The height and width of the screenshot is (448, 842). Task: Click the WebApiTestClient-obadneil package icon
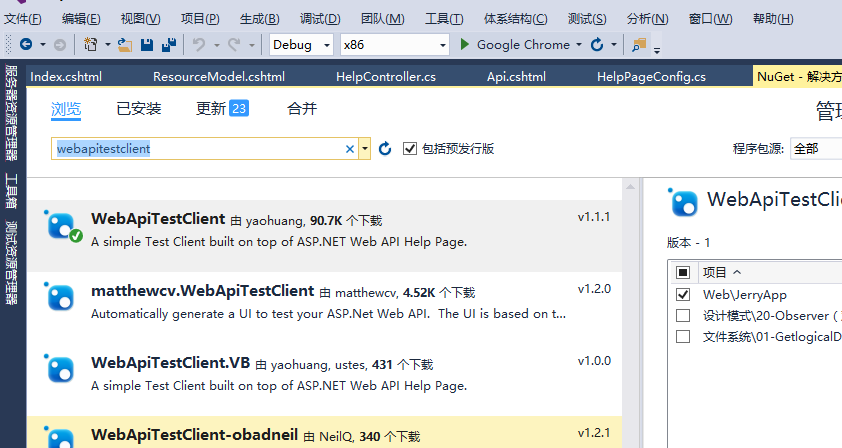click(x=59, y=437)
